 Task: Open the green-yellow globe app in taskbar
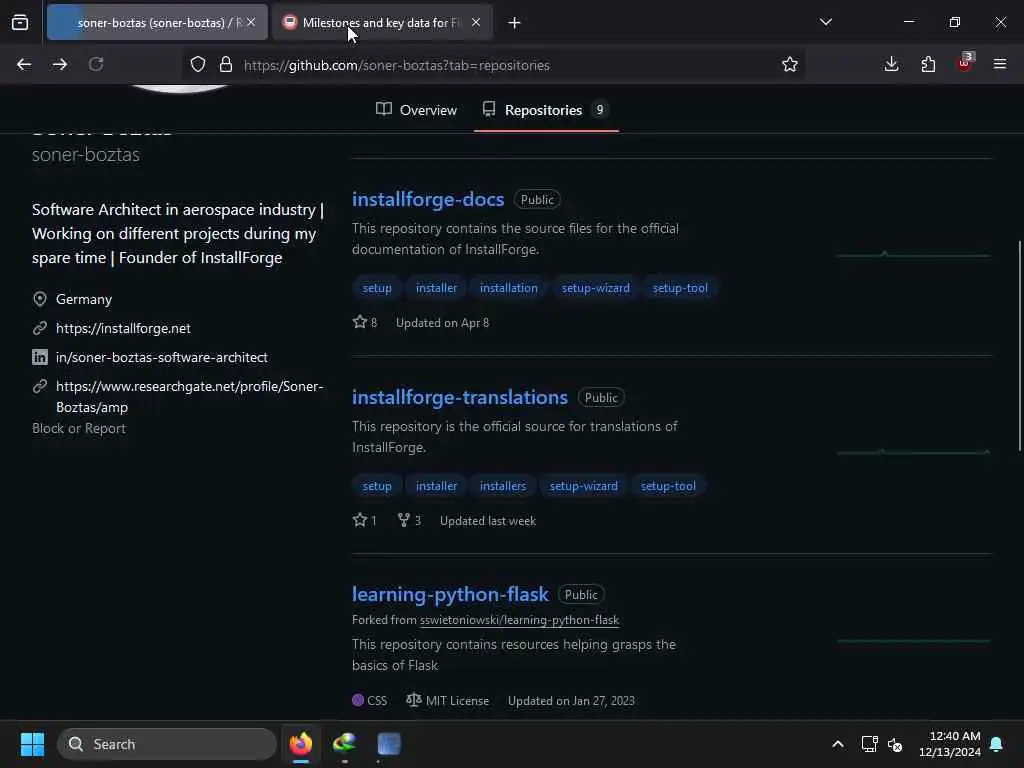345,744
